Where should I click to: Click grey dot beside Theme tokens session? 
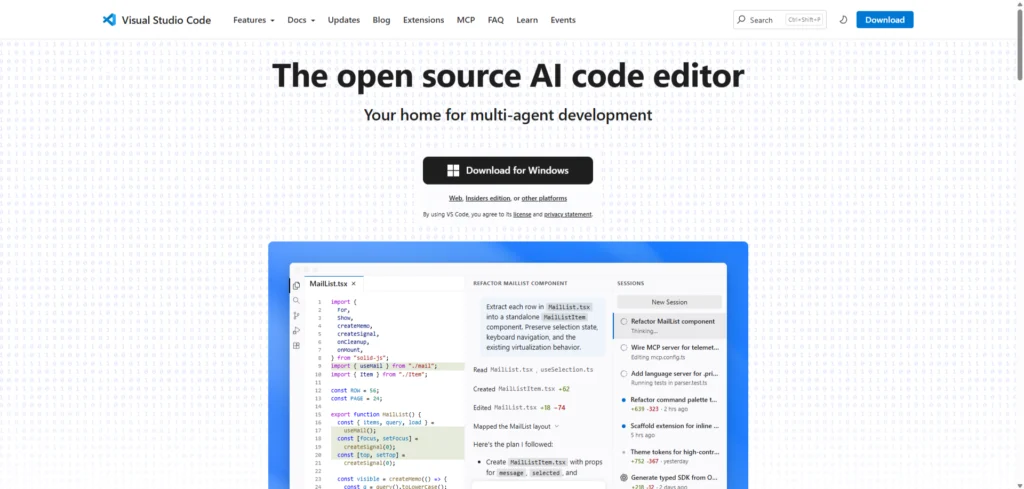click(x=624, y=452)
